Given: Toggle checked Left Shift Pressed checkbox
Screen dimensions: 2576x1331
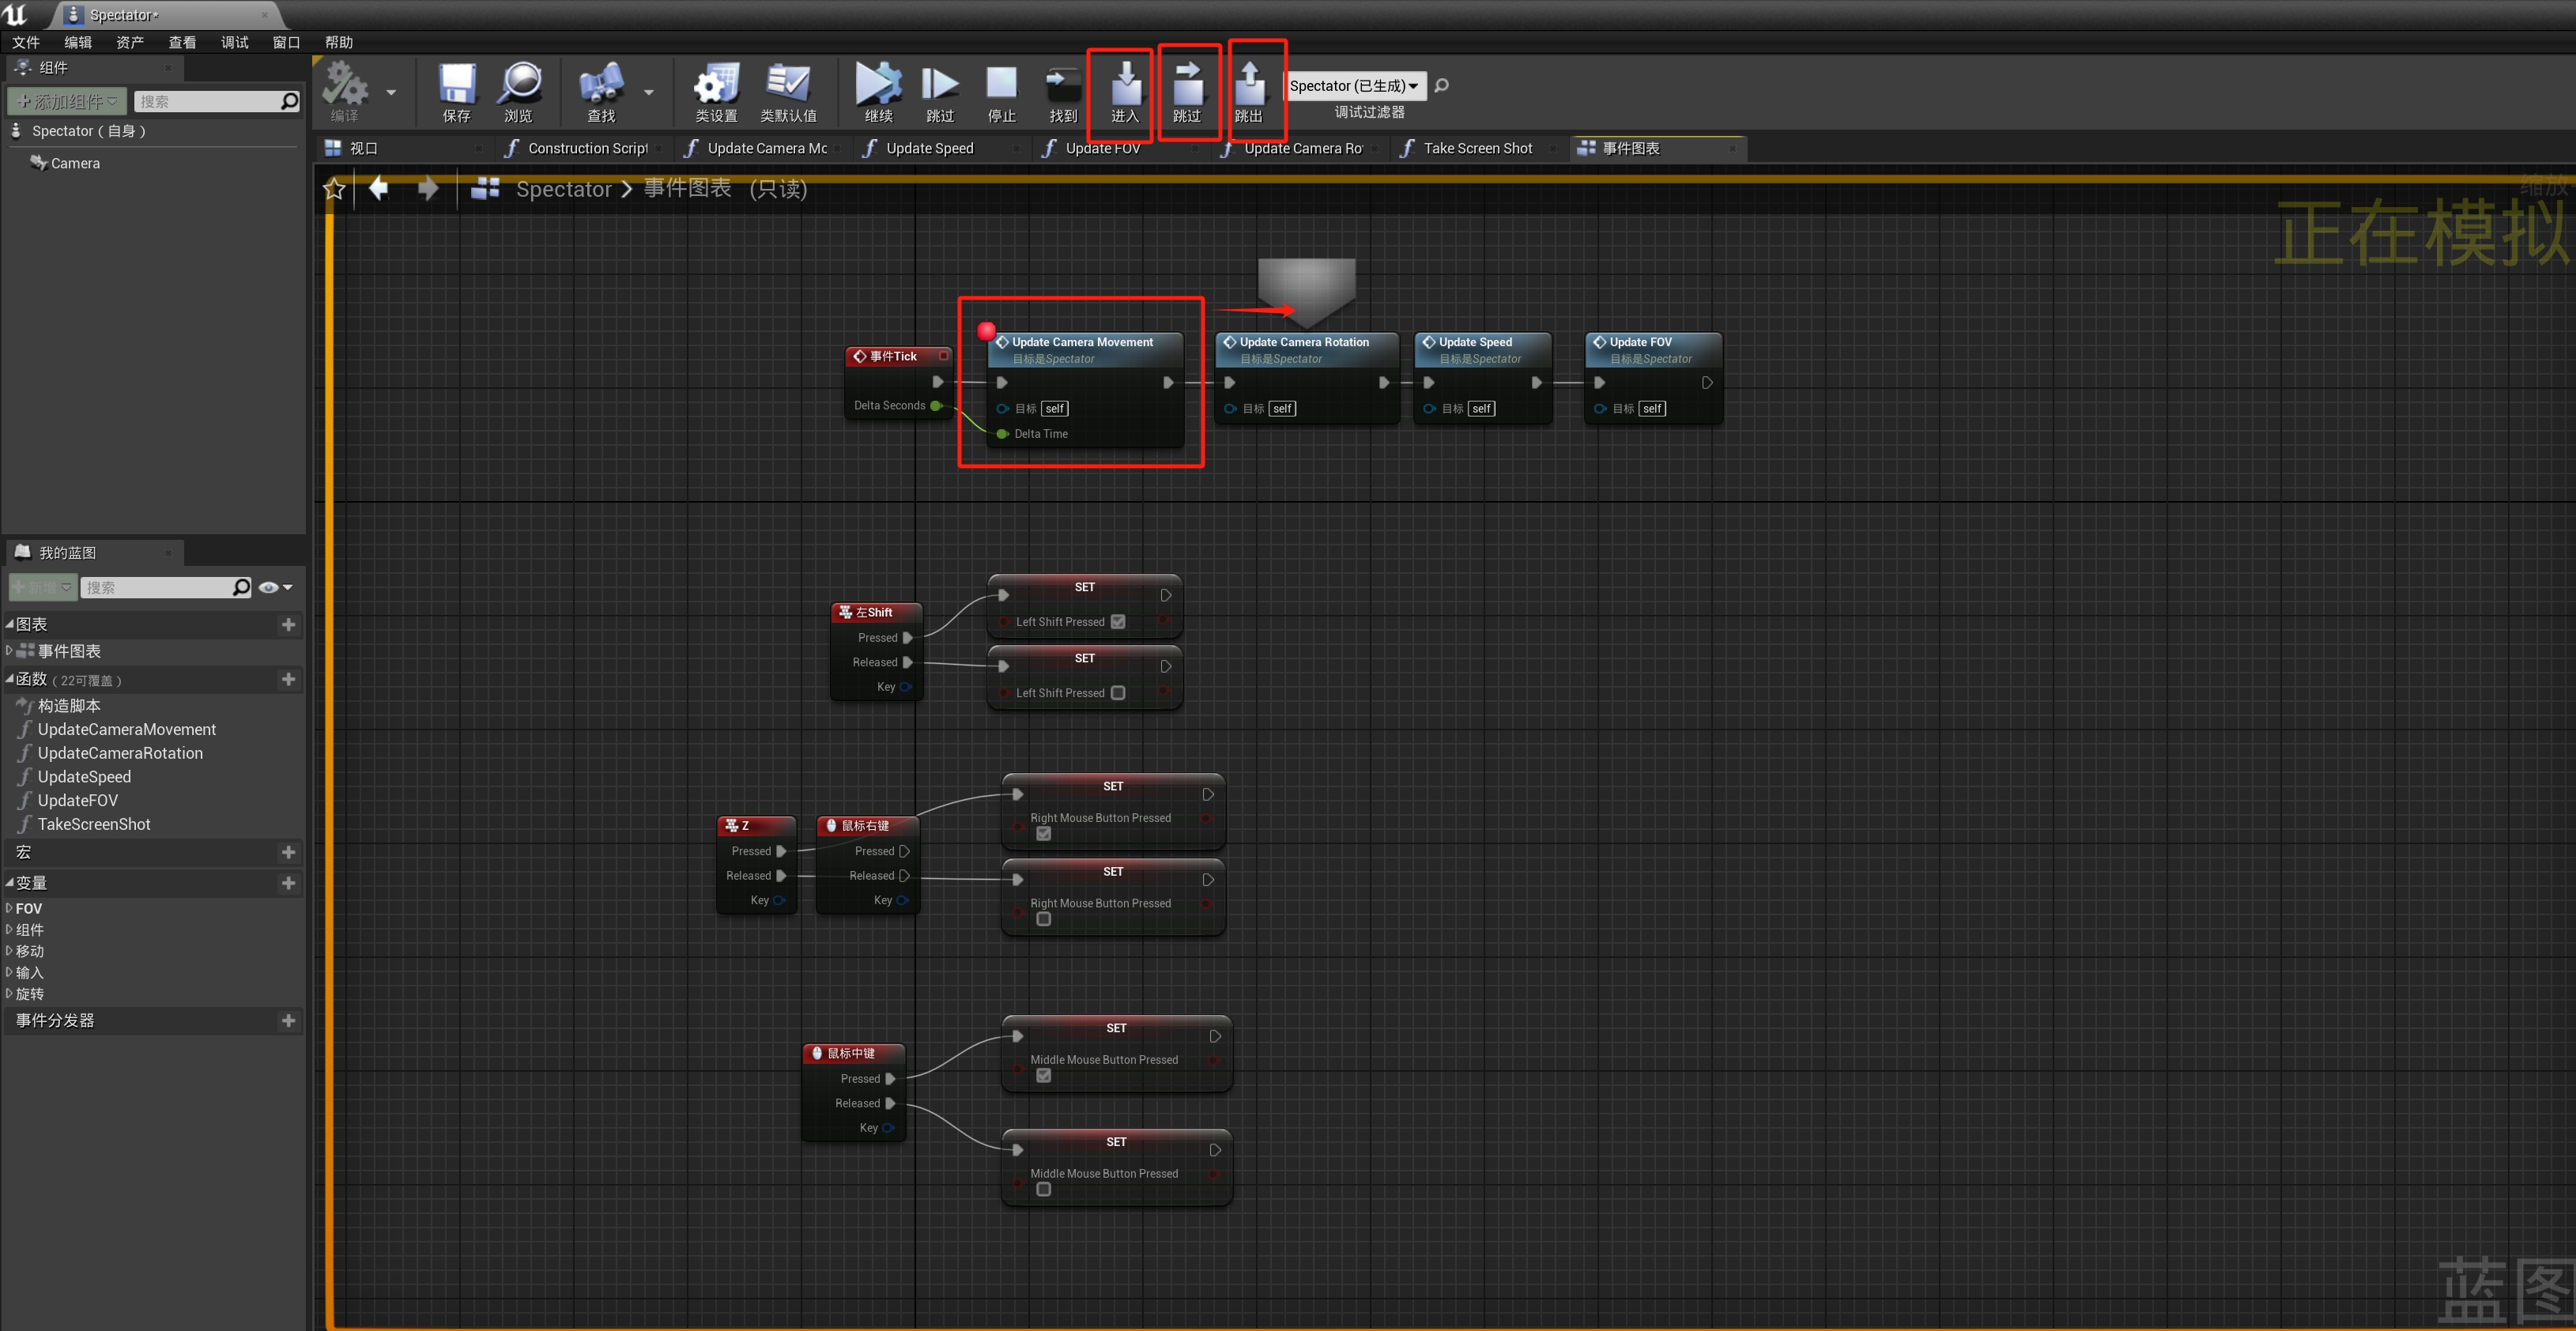Looking at the screenshot, I should pyautogui.click(x=1118, y=622).
